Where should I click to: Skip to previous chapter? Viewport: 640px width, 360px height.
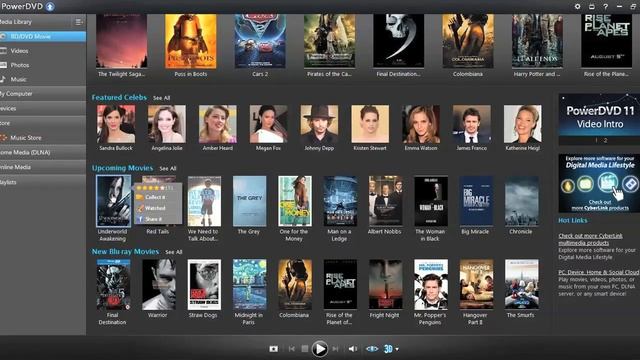click(291, 349)
